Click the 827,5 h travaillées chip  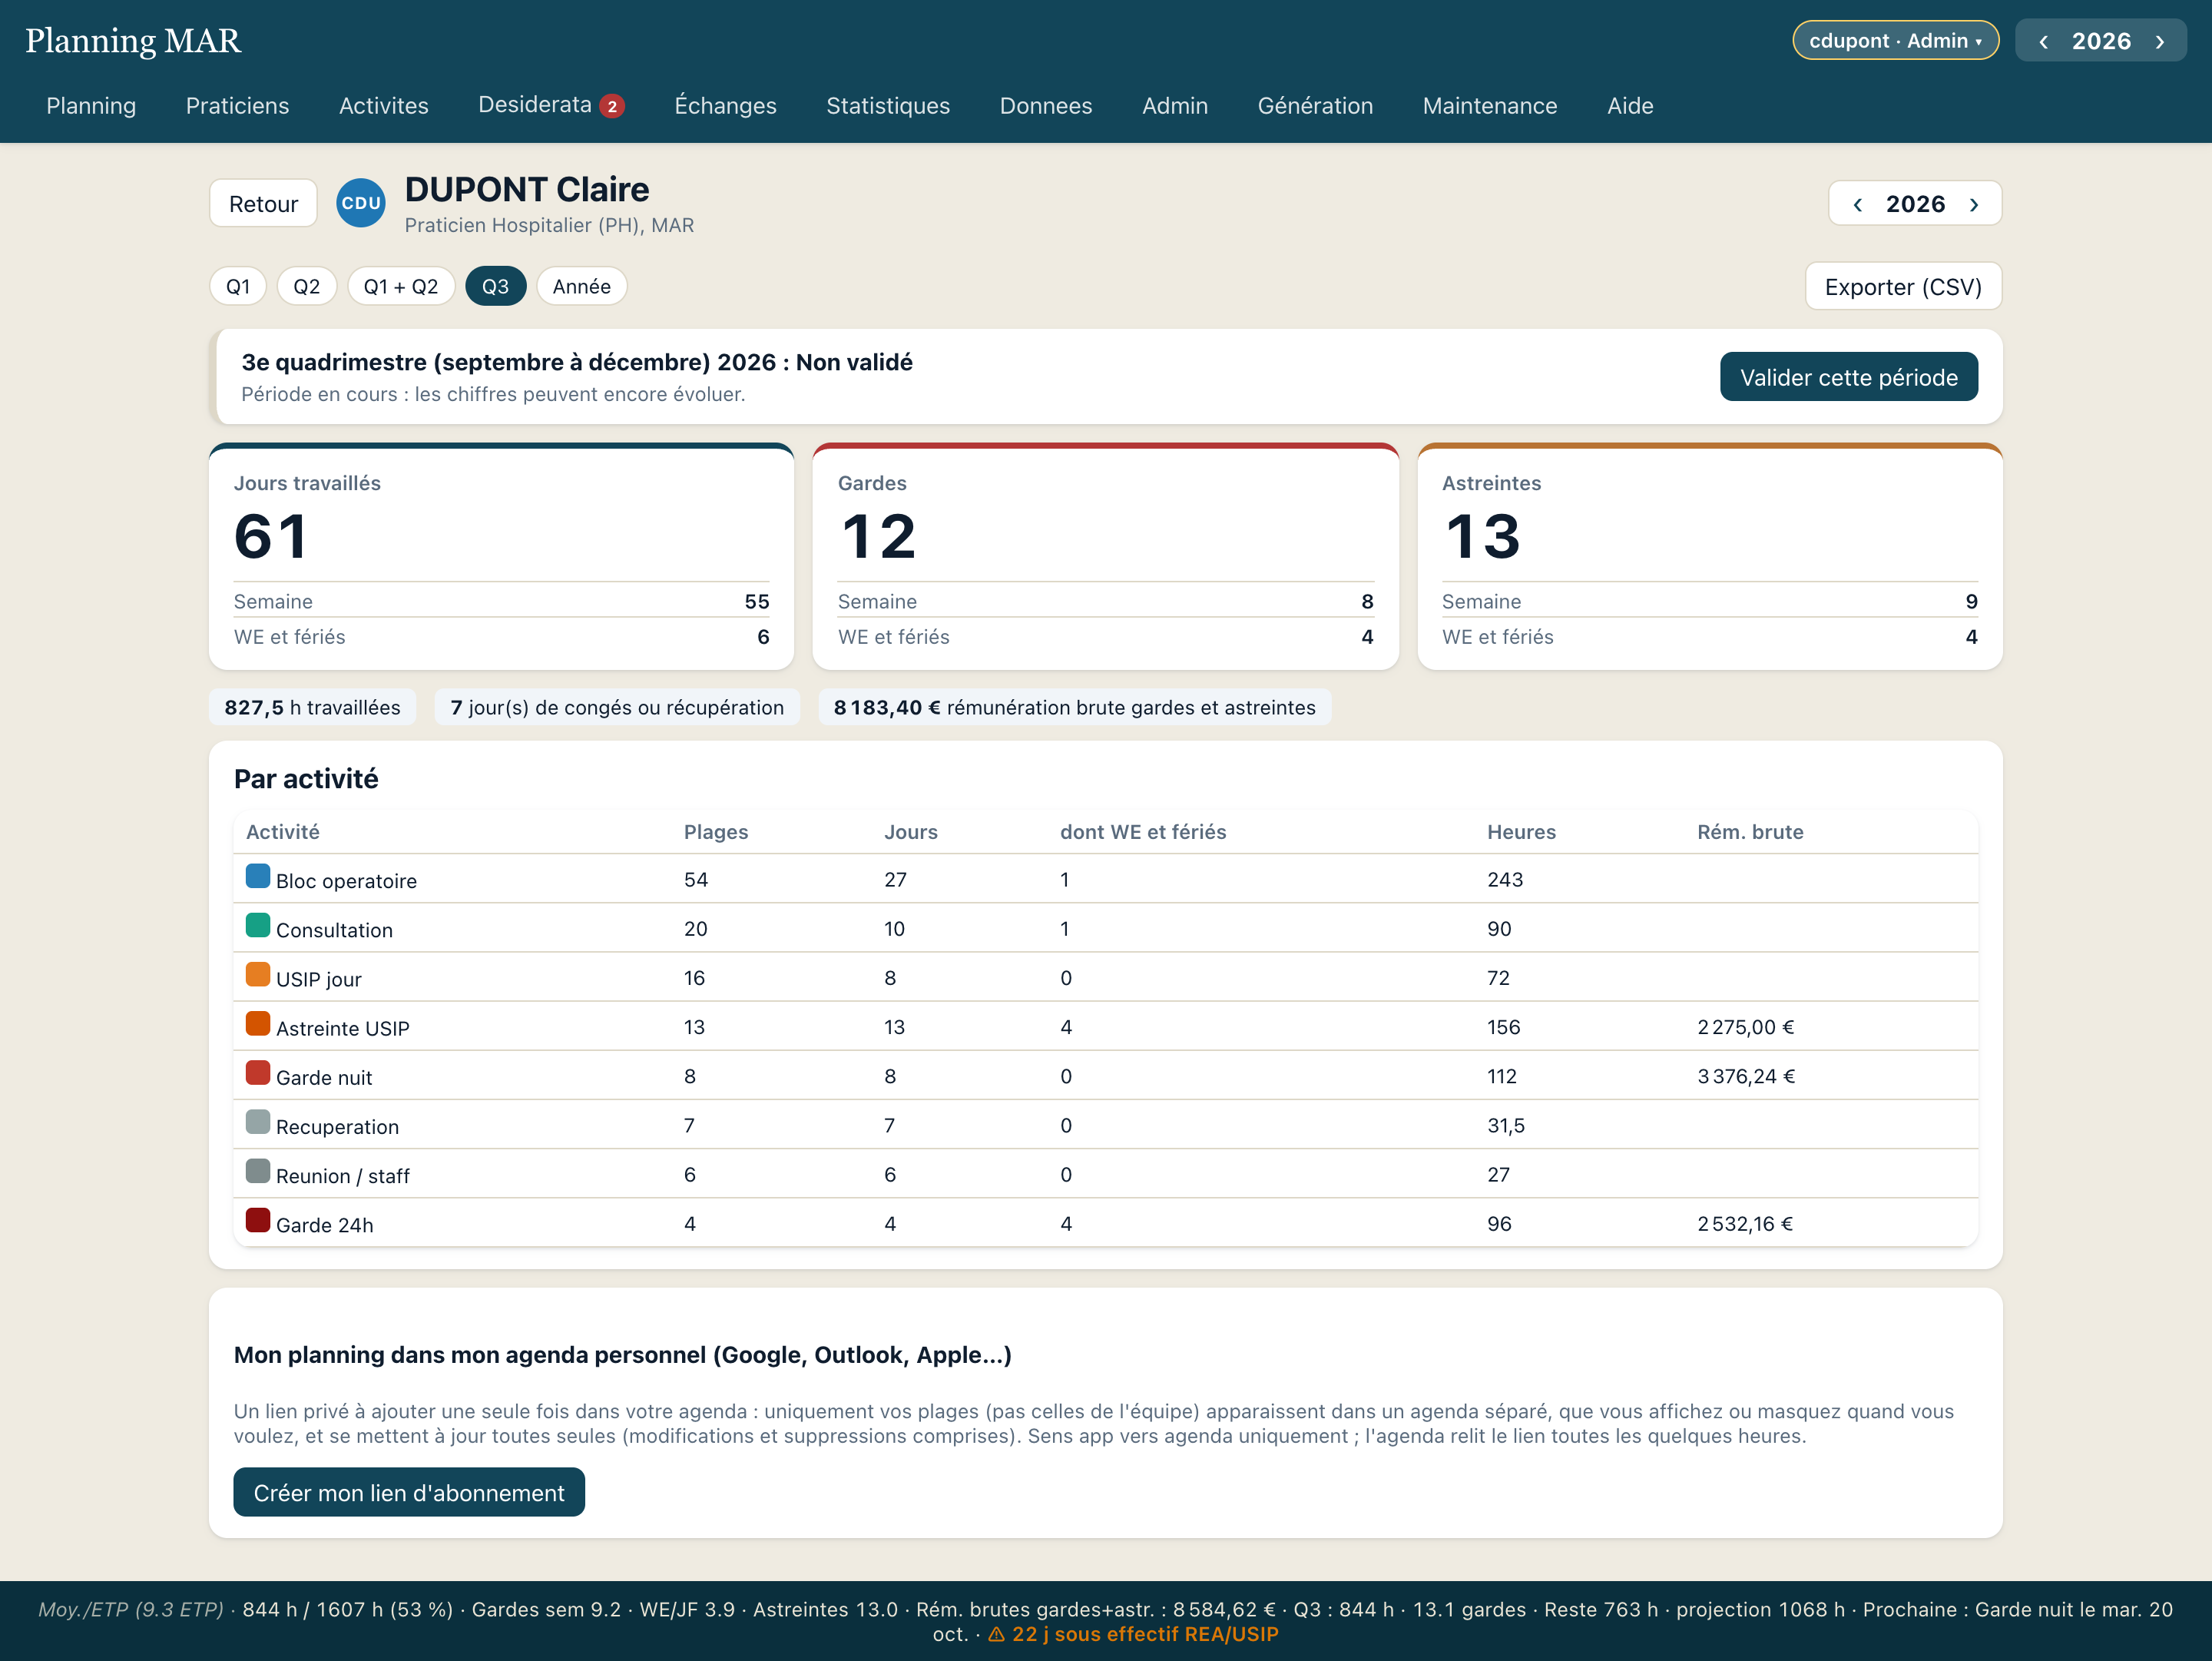(x=312, y=707)
